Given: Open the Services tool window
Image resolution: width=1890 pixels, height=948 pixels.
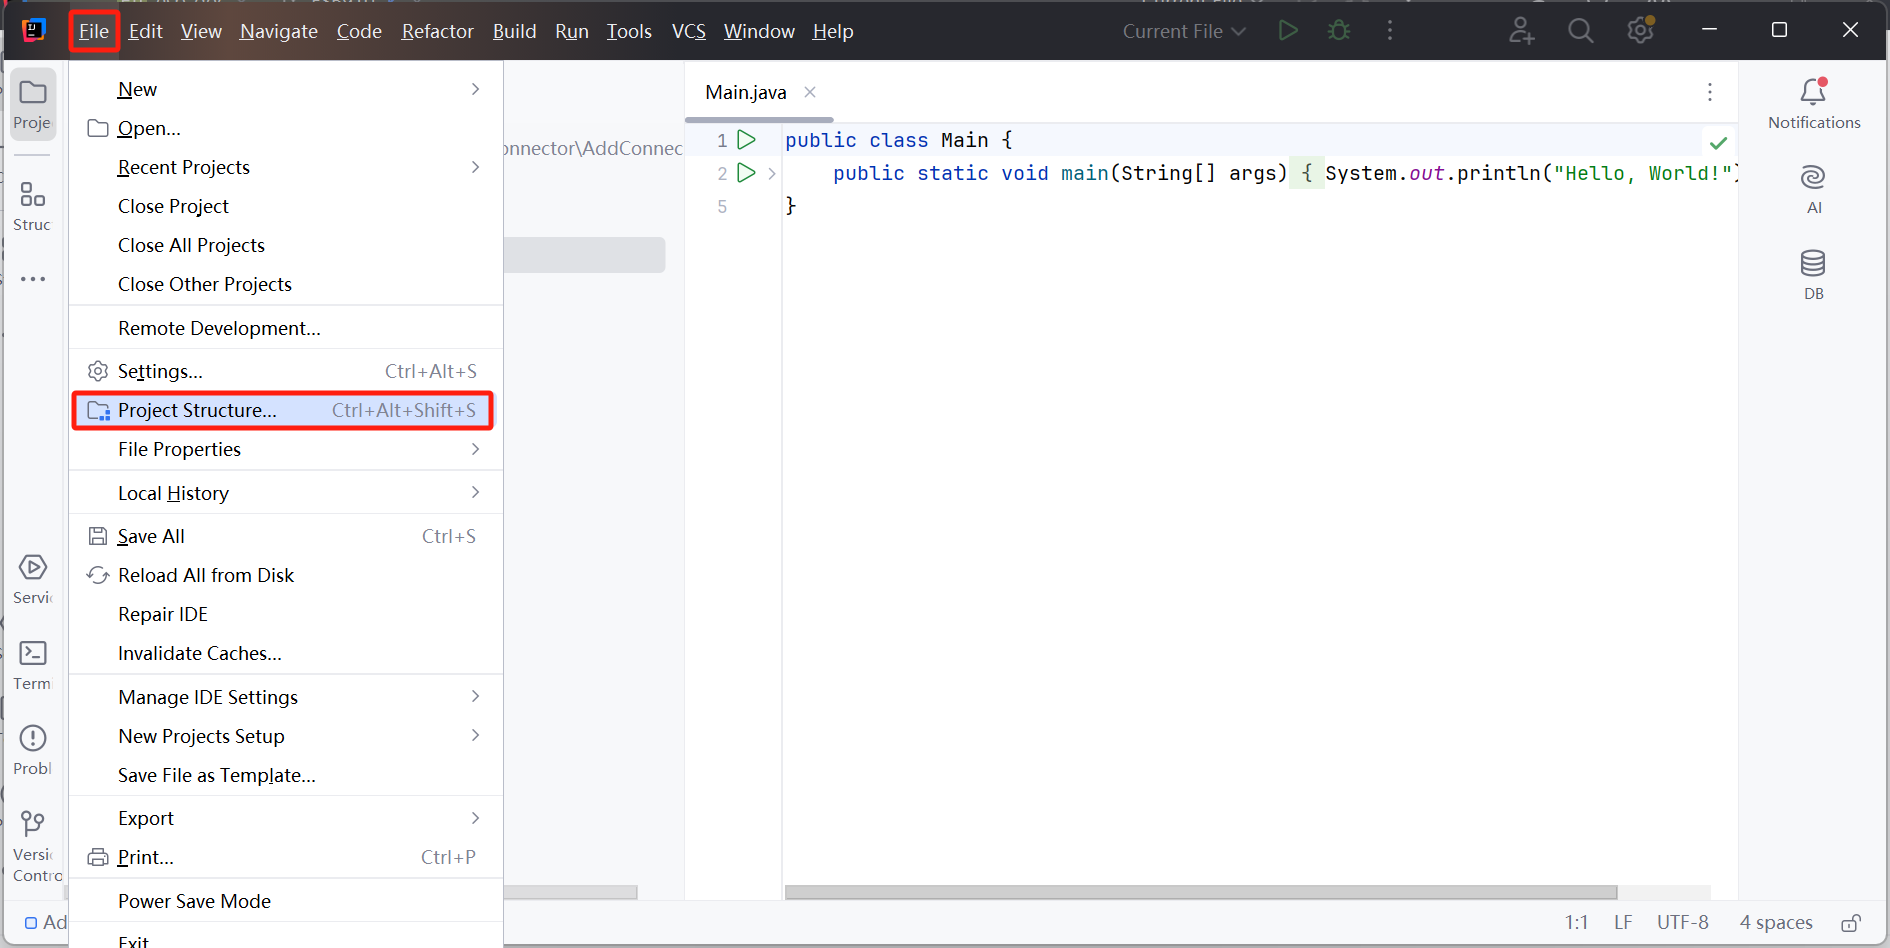Looking at the screenshot, I should pos(33,568).
